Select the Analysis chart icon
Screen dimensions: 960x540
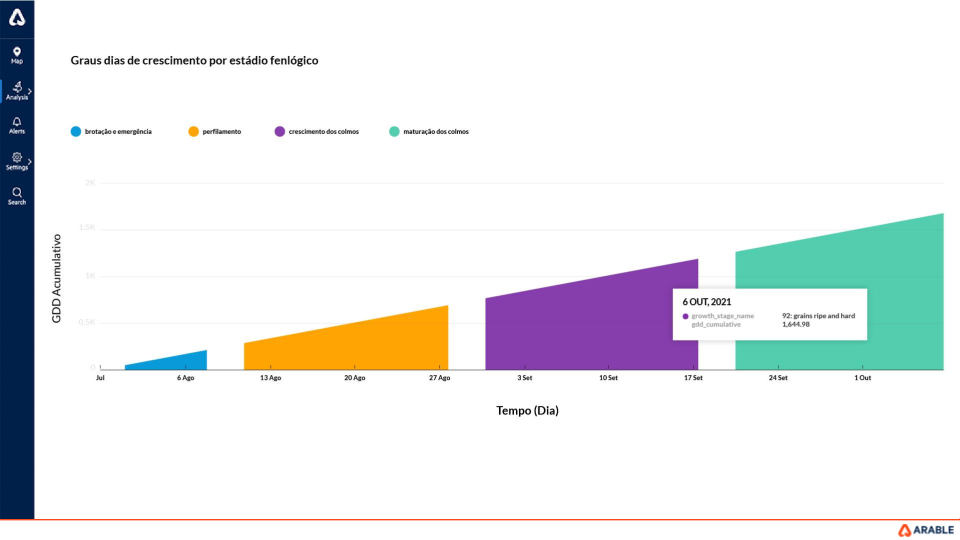(x=17, y=87)
